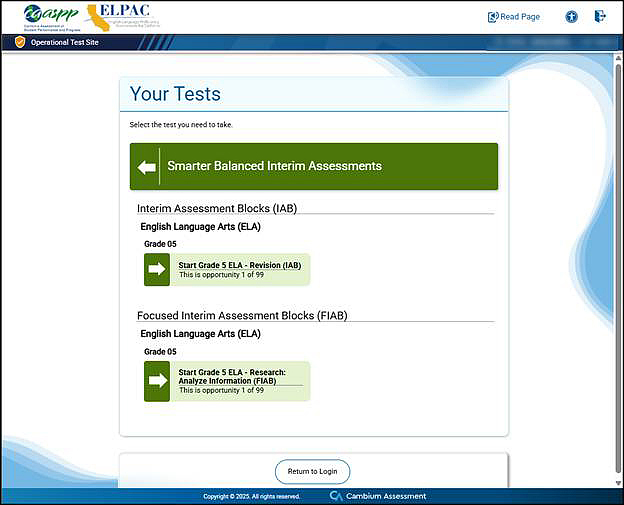Click English Language Arts (ELA) under FIAB
This screenshot has height=505, width=624.
tap(201, 334)
